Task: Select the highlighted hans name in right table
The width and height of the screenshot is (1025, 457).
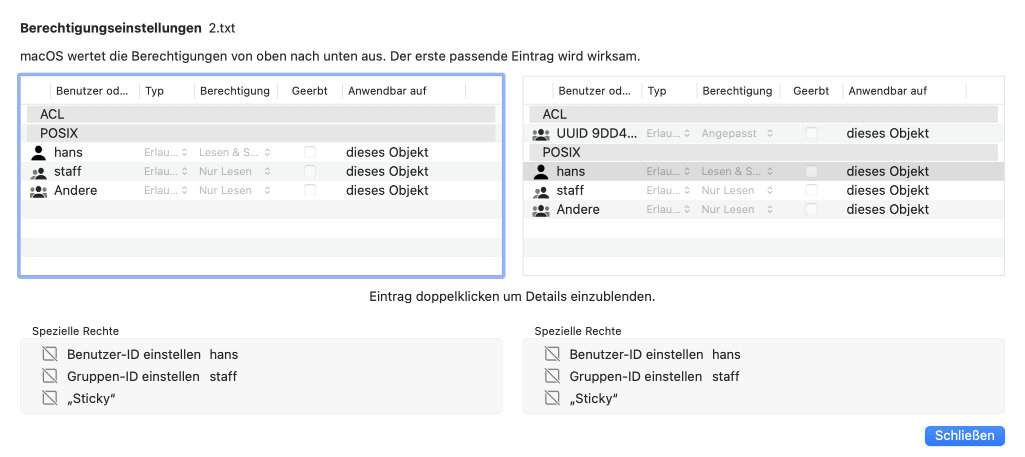Action: click(571, 171)
